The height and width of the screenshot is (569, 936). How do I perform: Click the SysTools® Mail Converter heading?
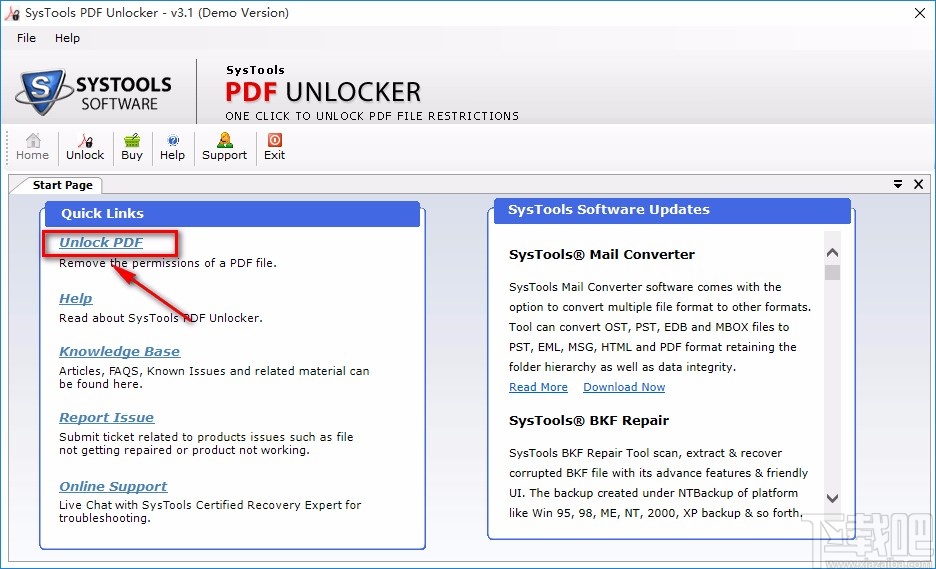602,254
